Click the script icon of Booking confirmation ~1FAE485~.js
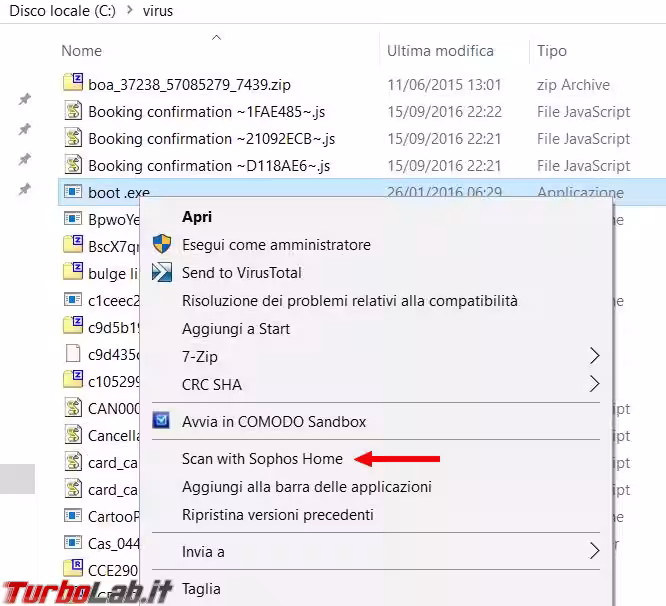Image resolution: width=666 pixels, height=606 pixels. (72, 111)
